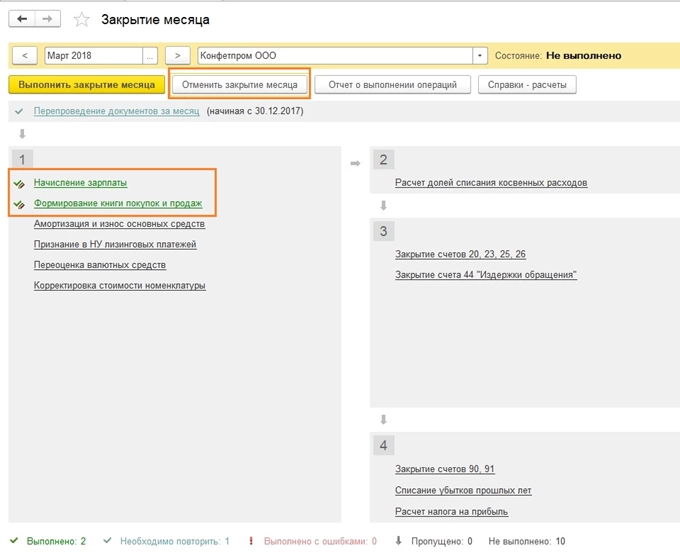
Task: Open period picker ellipsis button
Action: [x=150, y=56]
